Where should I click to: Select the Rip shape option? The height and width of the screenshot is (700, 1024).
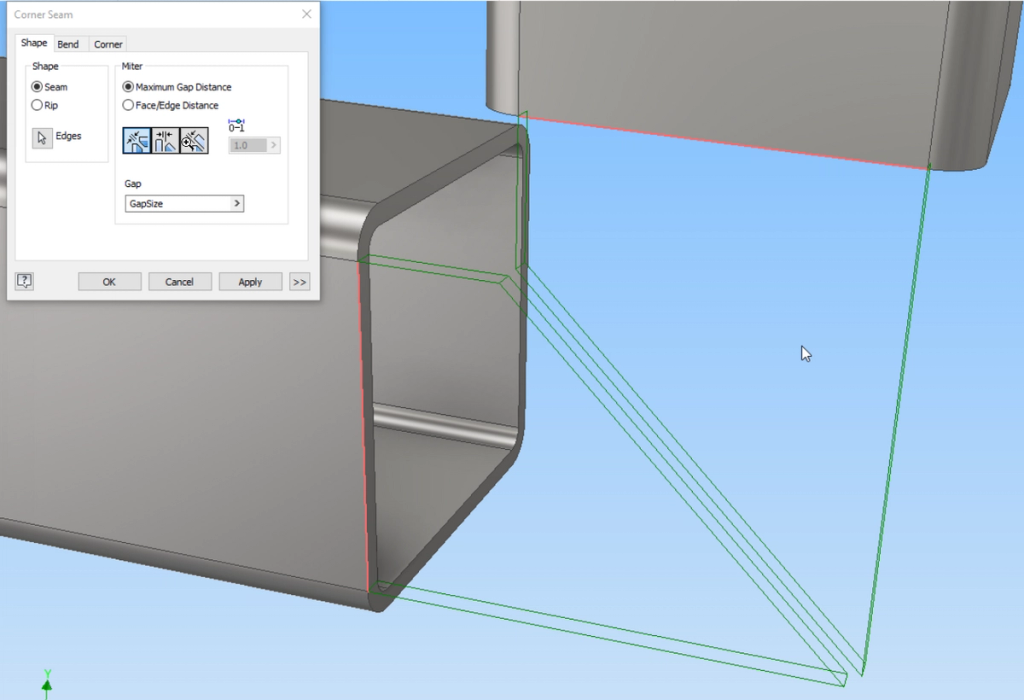37,104
